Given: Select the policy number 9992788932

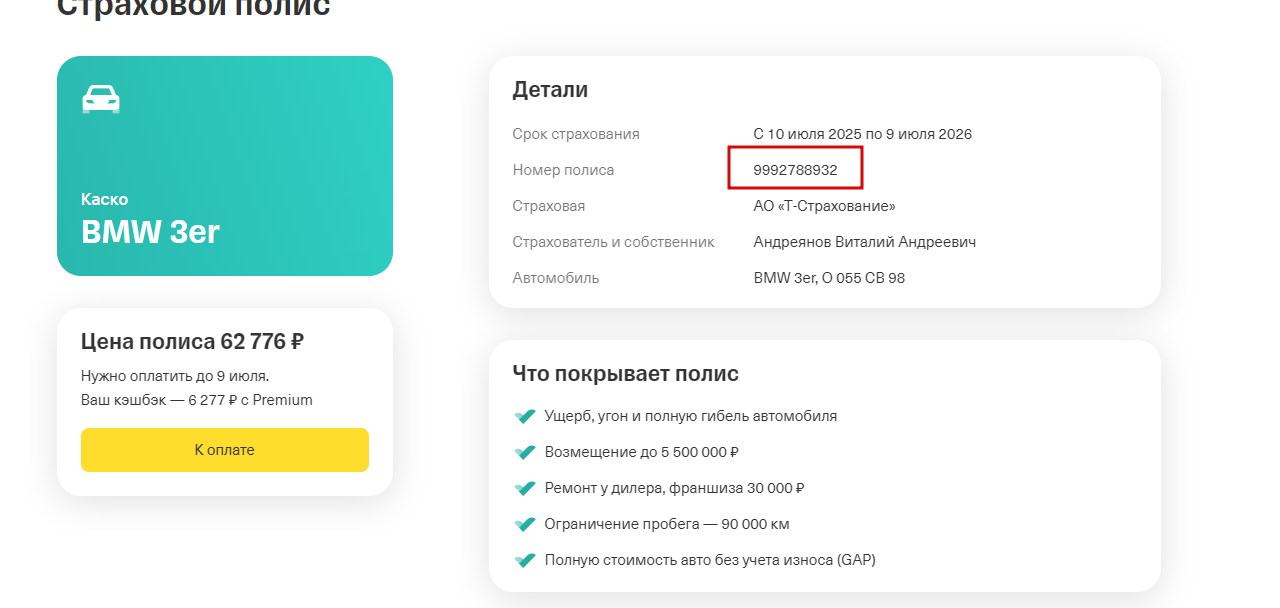Looking at the screenshot, I should (x=796, y=170).
